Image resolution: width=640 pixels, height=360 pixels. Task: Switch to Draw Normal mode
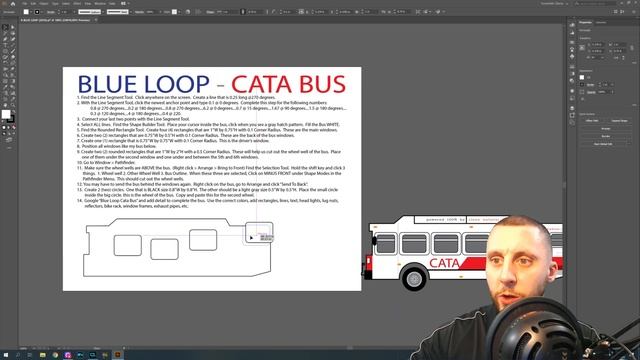[4, 133]
